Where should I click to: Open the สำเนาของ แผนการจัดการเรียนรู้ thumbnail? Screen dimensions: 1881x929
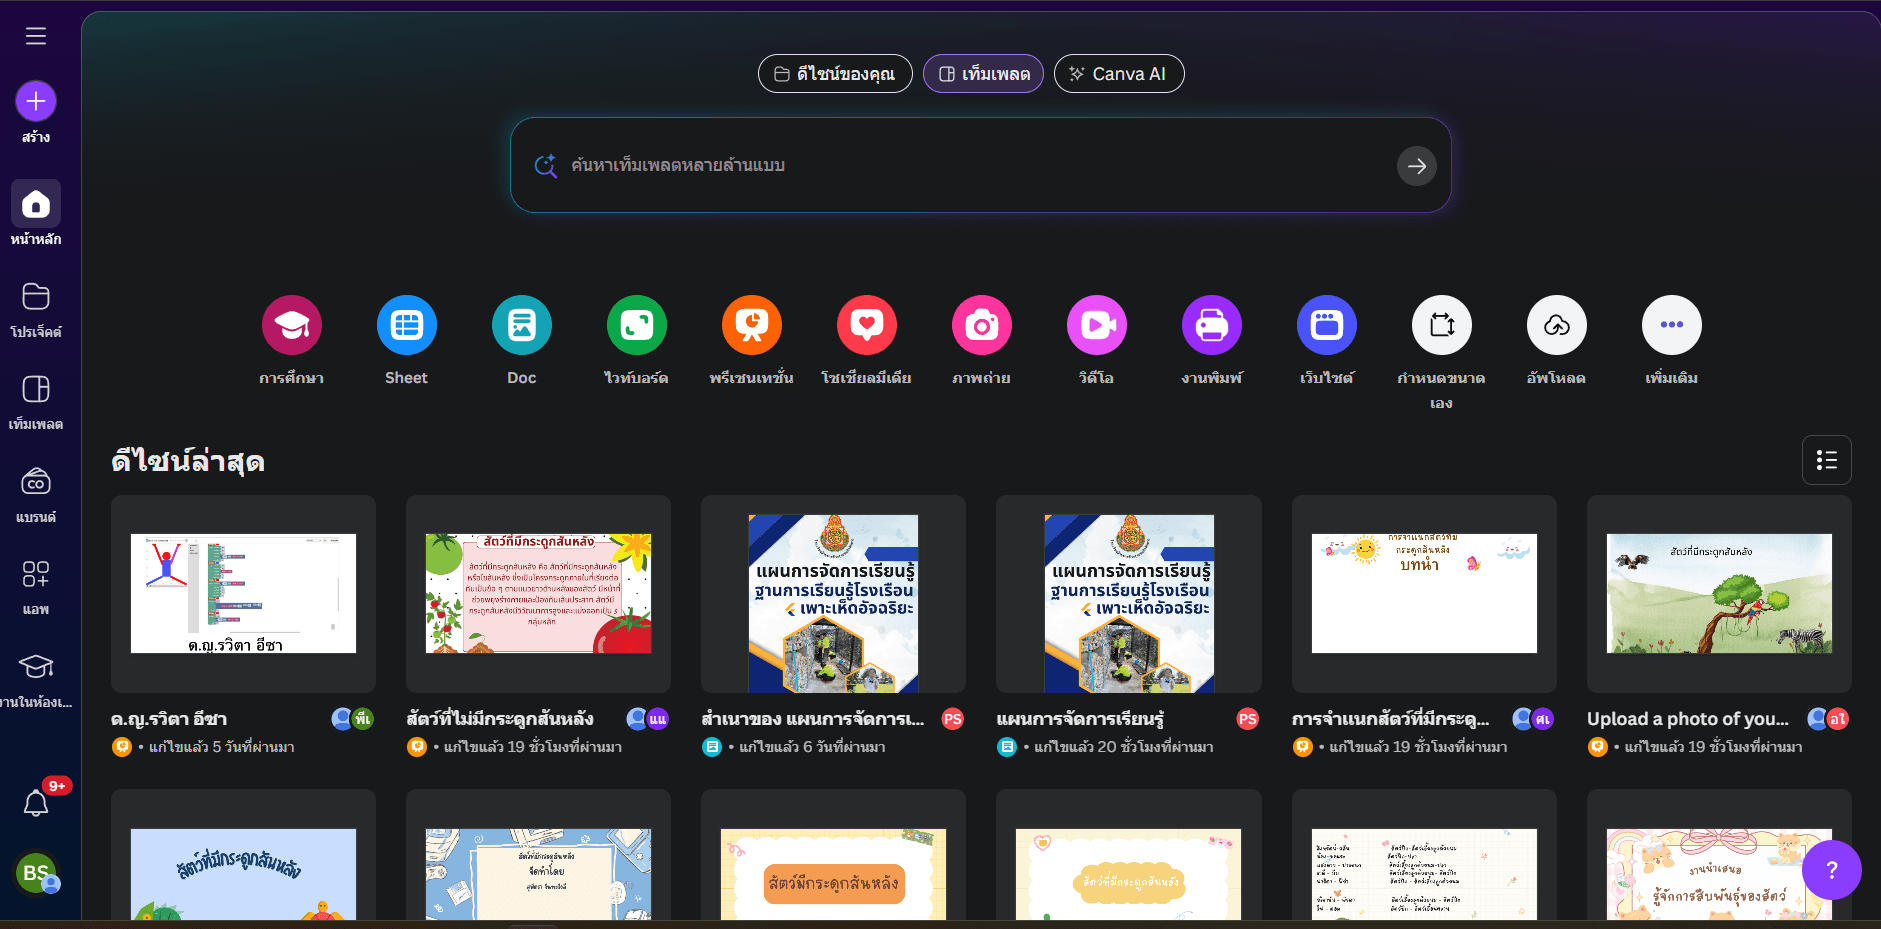coord(833,594)
